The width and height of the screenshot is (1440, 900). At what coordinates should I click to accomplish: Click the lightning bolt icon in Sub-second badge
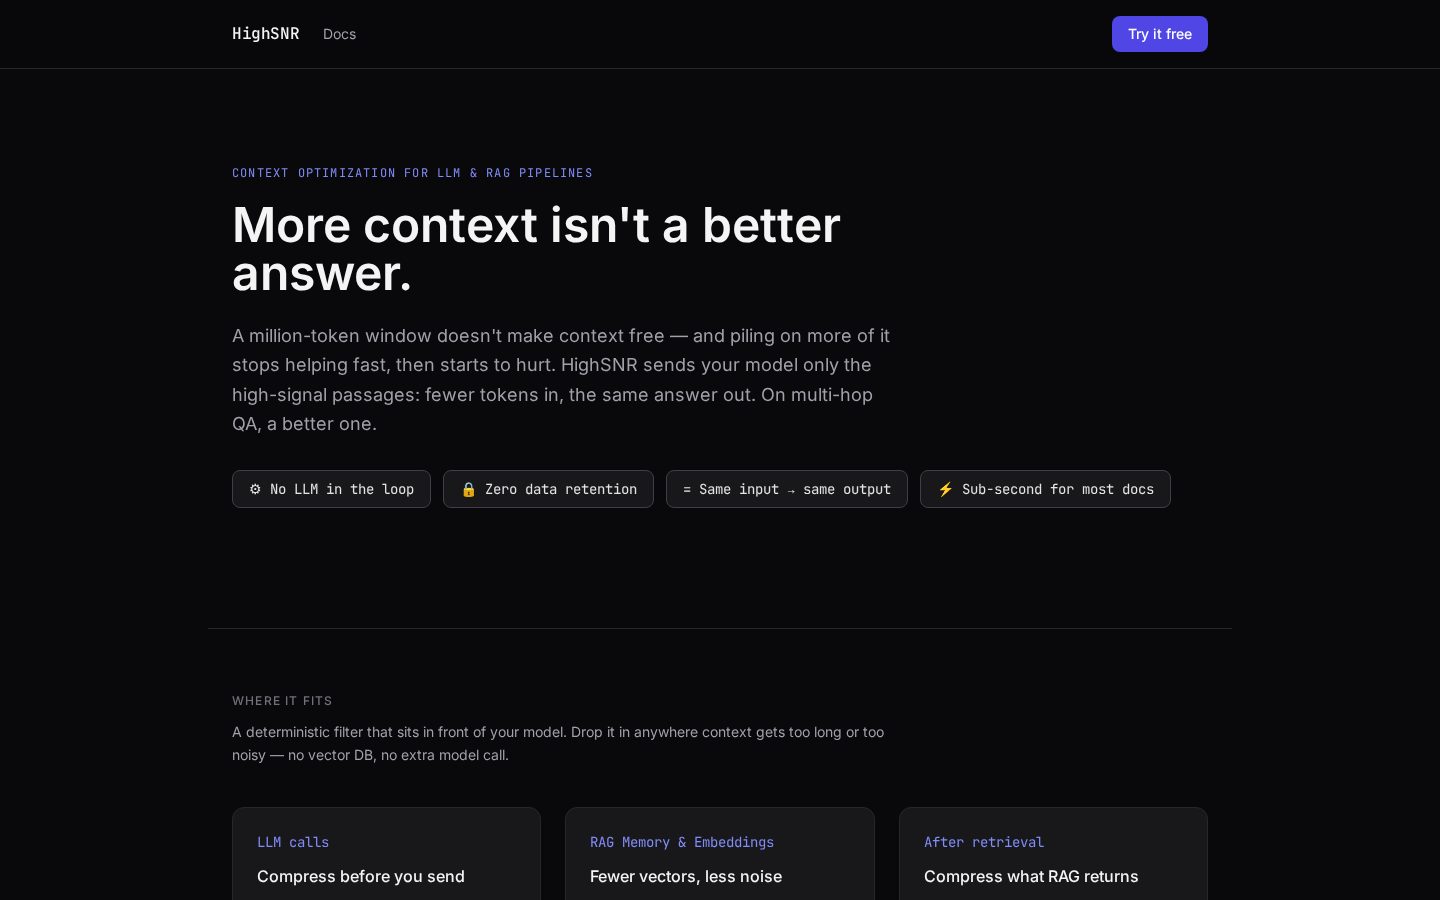(945, 489)
